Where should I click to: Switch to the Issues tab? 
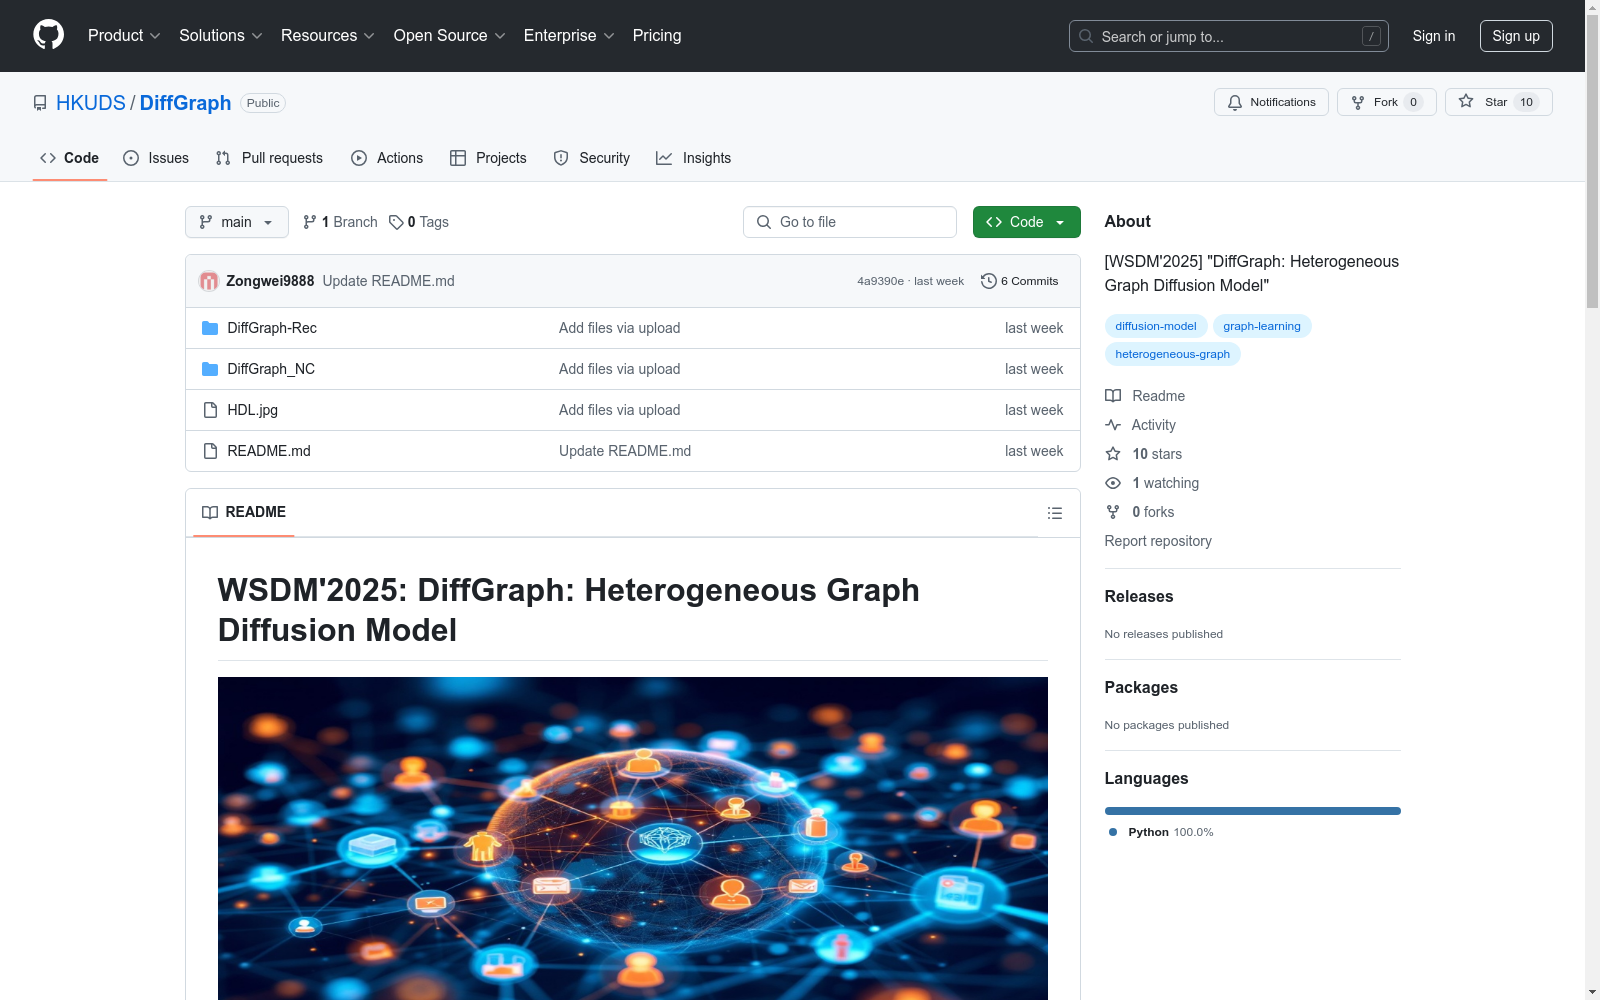(156, 158)
